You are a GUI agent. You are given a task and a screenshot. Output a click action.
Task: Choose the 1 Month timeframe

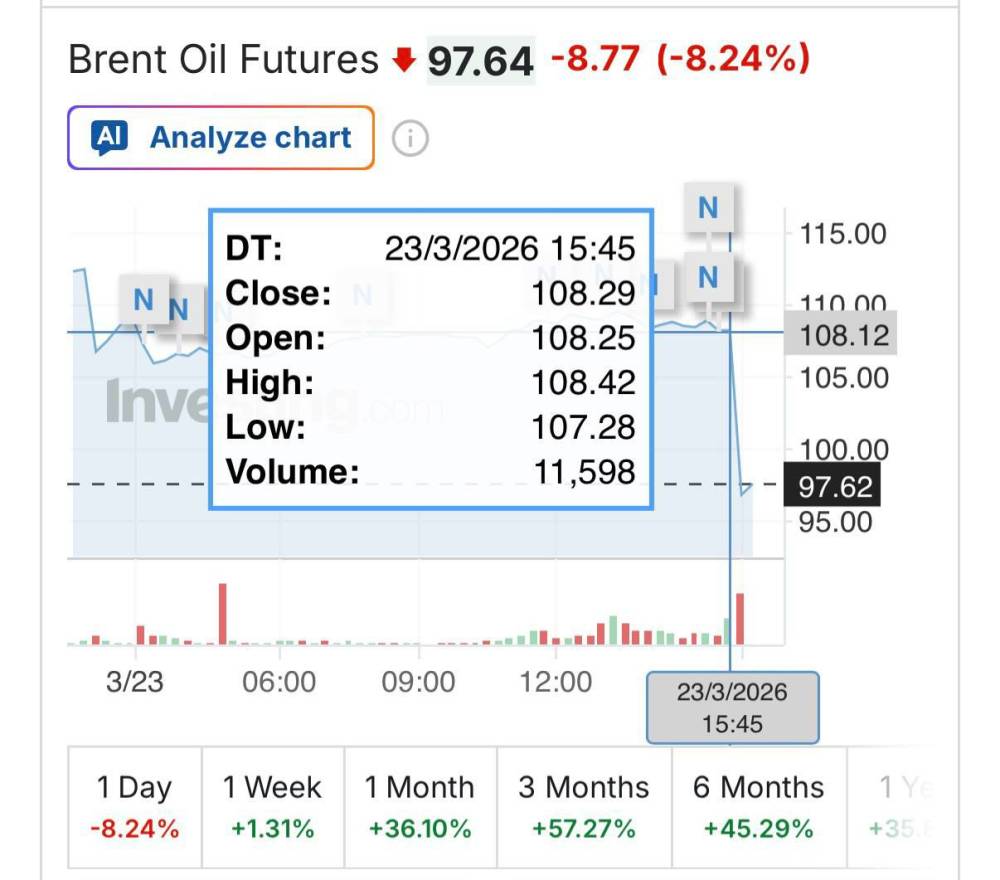[x=419, y=806]
